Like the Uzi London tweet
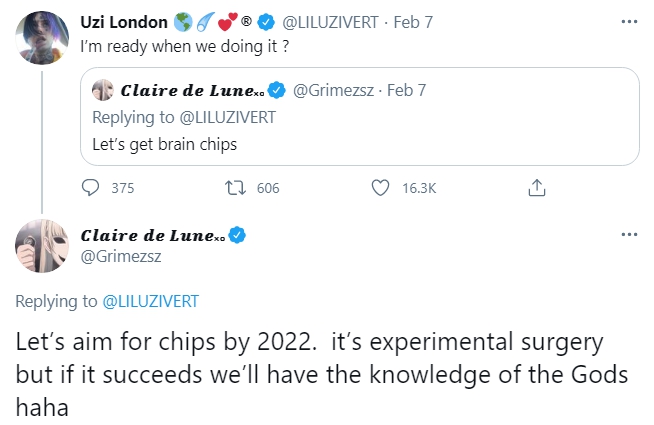654x425 pixels. 380,188
